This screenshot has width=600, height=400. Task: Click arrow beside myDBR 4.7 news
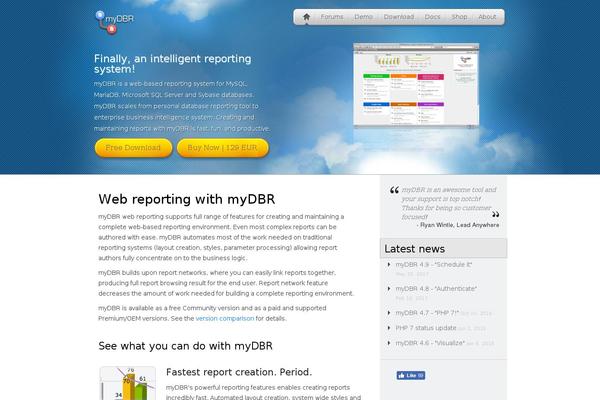click(x=389, y=313)
